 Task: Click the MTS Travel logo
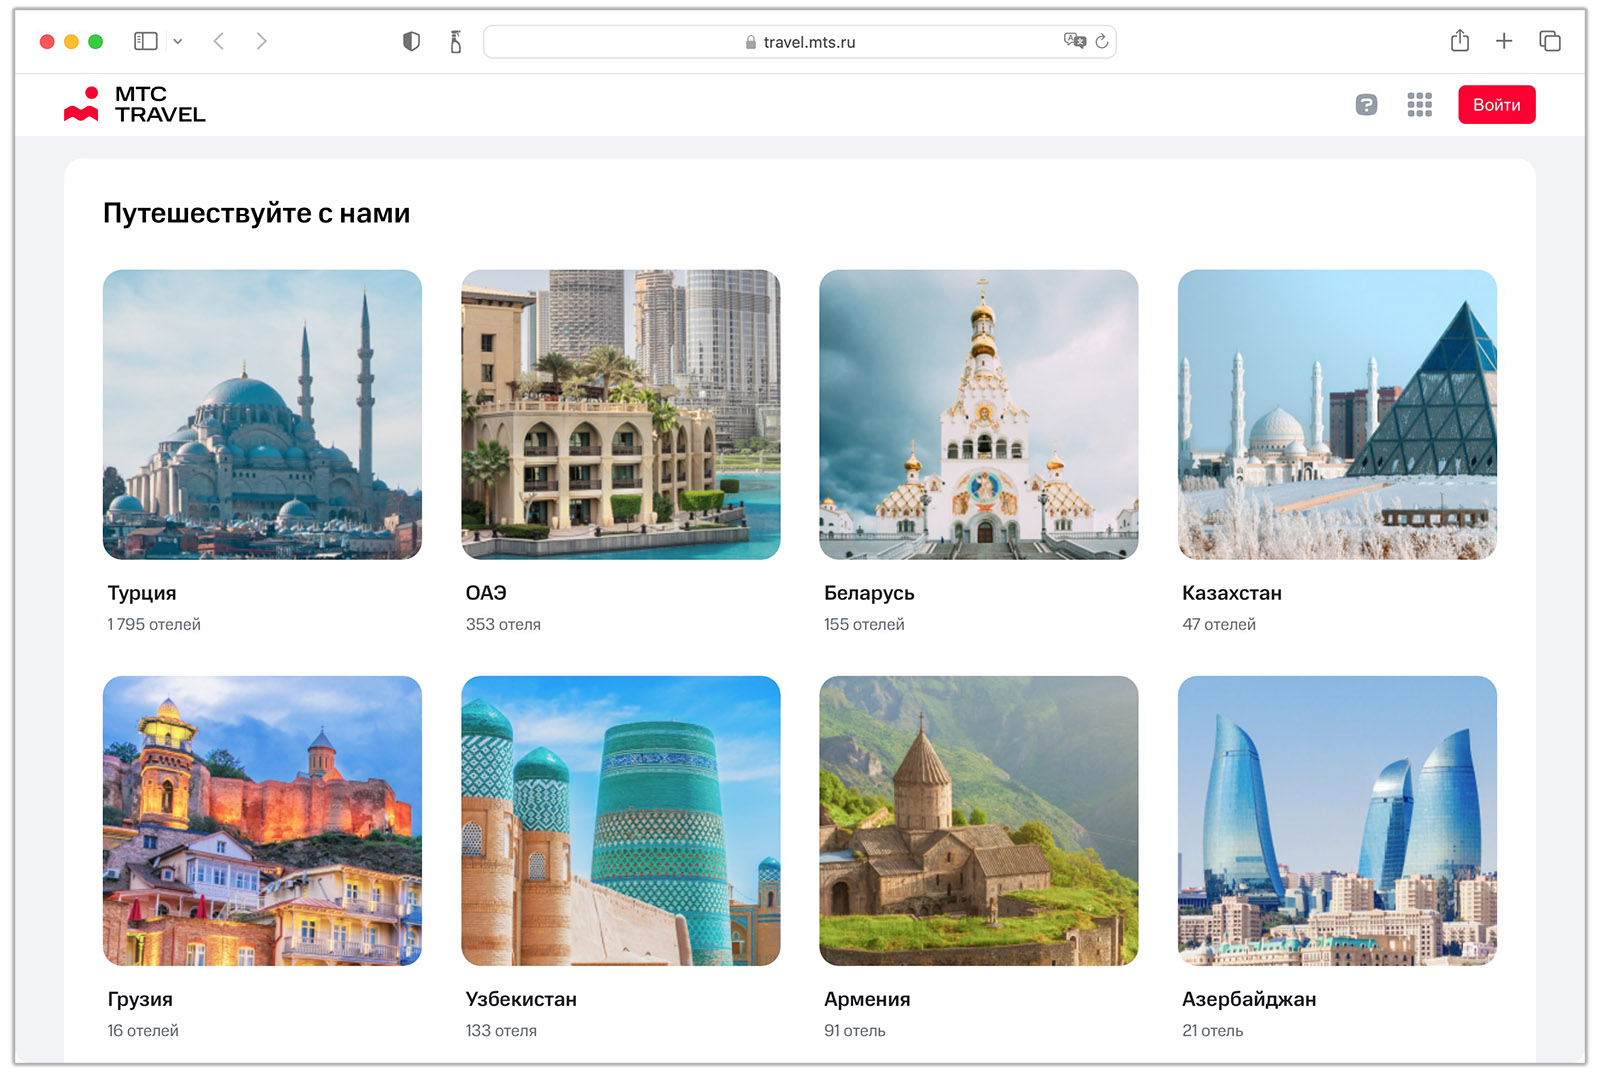tap(136, 104)
